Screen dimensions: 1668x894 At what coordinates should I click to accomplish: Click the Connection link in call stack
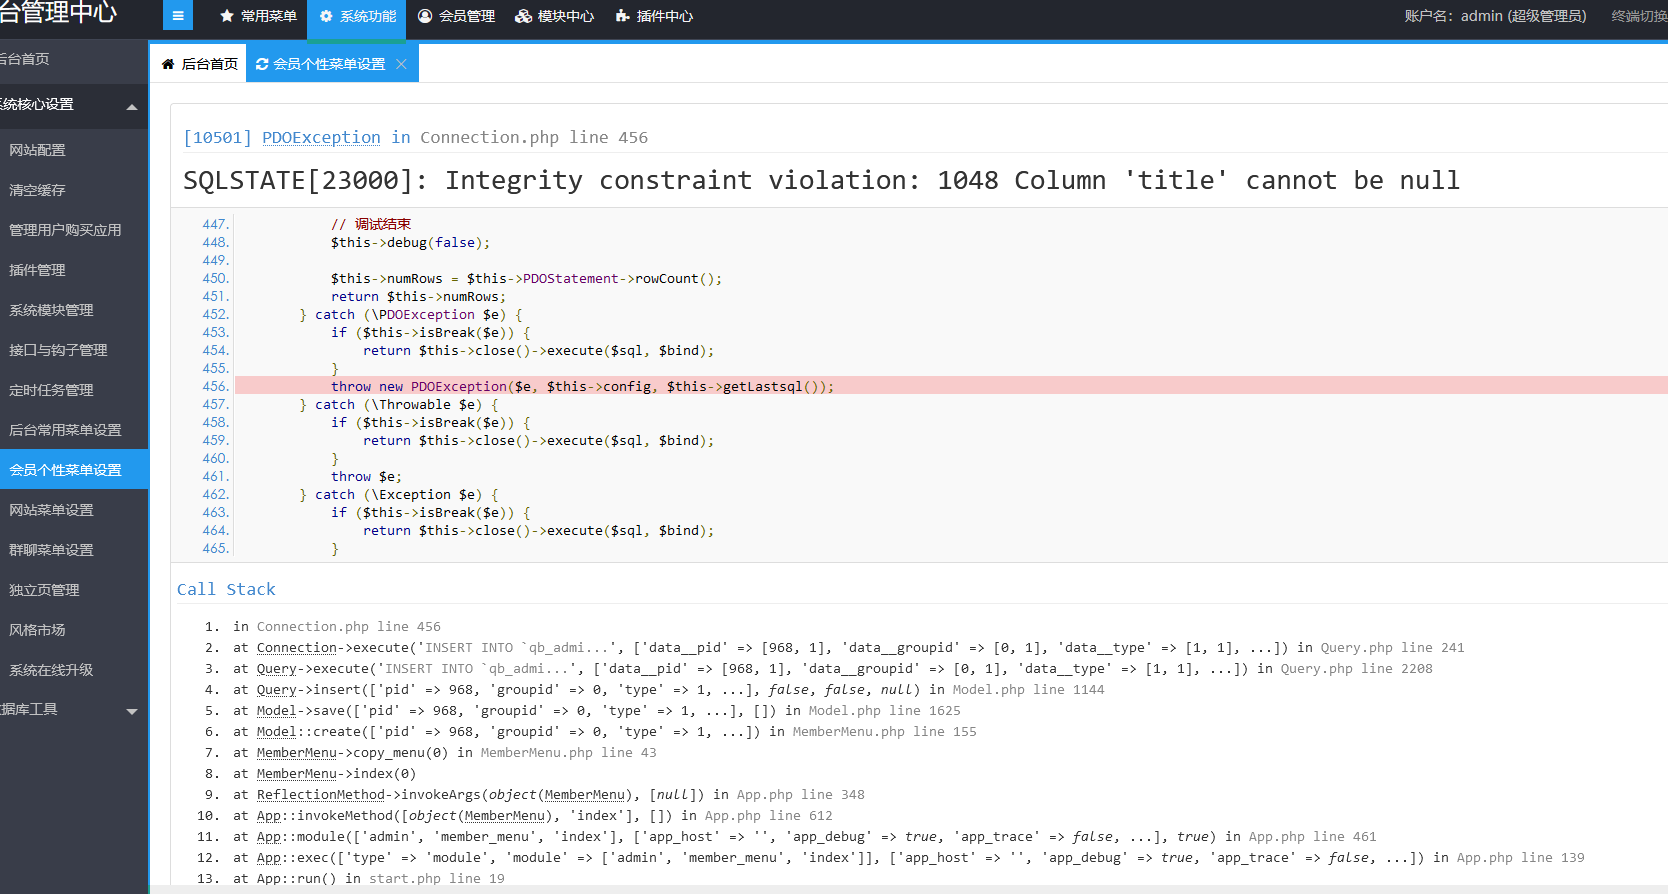[296, 648]
